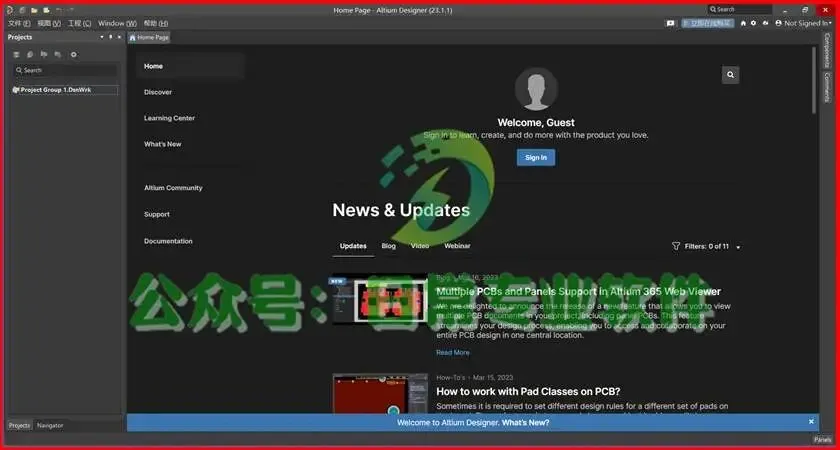Click the magnifier search button on Home Page

point(731,75)
